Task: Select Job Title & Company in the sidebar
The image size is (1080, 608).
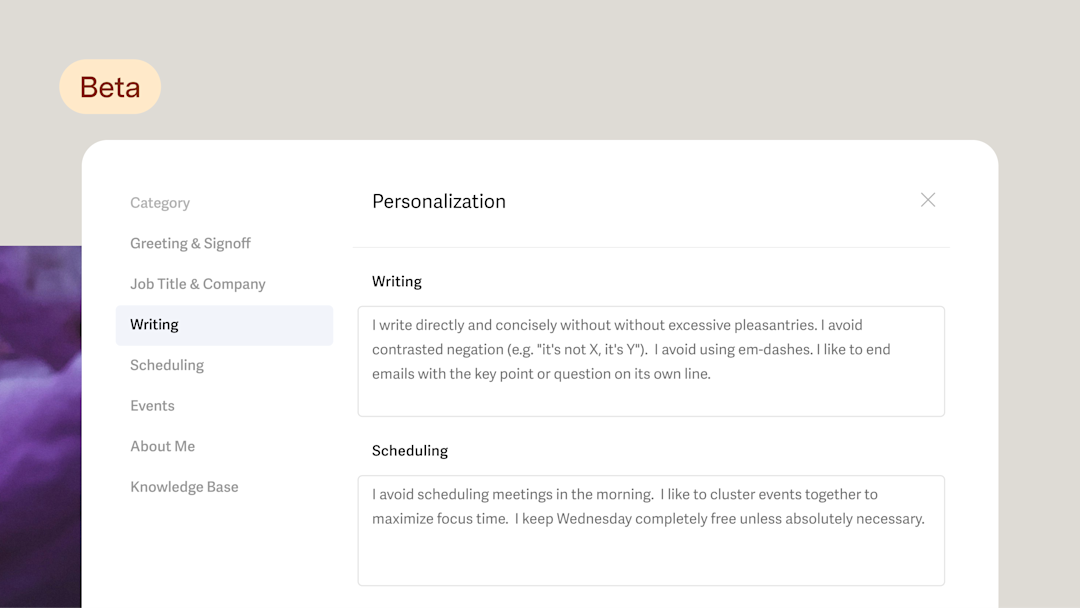Action: (x=198, y=284)
